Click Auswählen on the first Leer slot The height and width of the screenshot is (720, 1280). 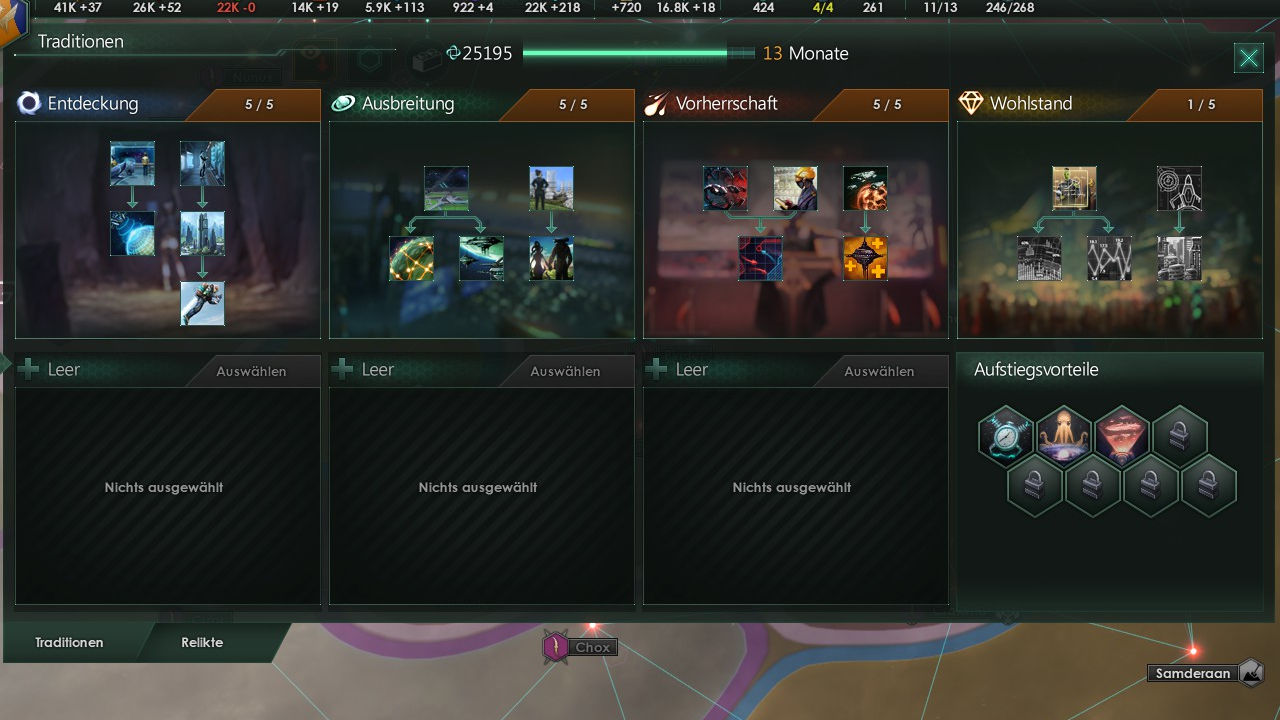pyautogui.click(x=251, y=371)
